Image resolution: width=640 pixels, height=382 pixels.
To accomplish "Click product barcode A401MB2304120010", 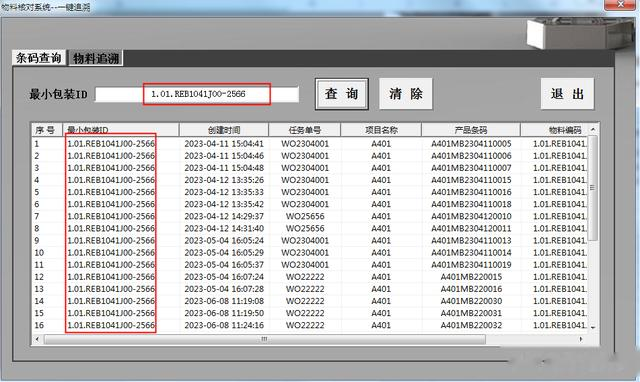I will click(x=471, y=216).
